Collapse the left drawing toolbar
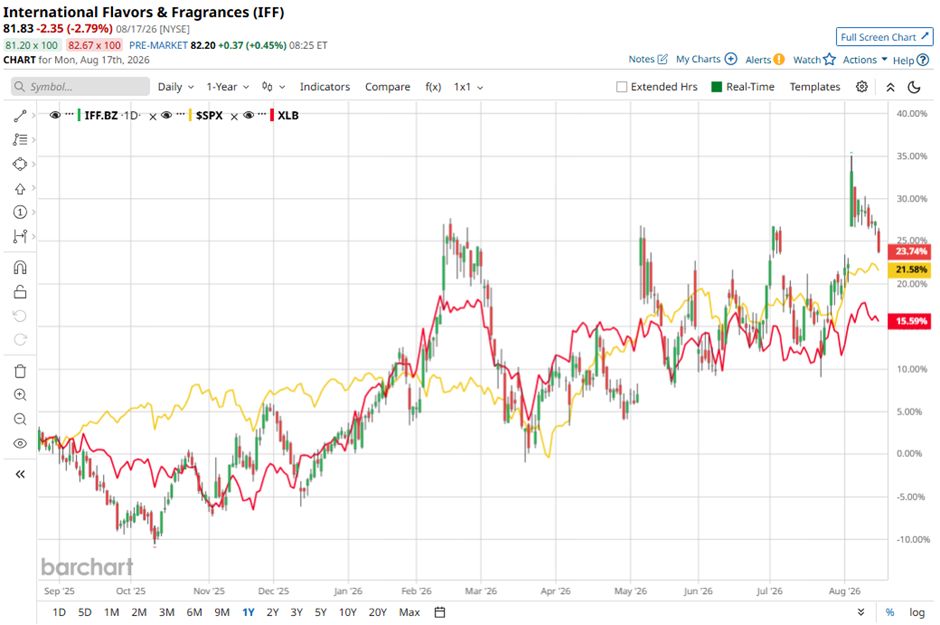 (20, 474)
